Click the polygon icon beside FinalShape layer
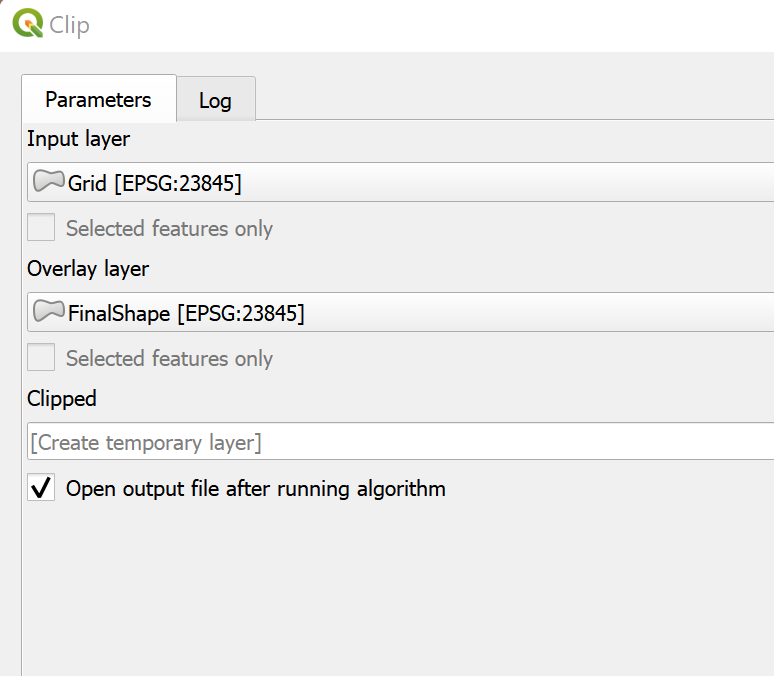The width and height of the screenshot is (774, 676). (49, 312)
